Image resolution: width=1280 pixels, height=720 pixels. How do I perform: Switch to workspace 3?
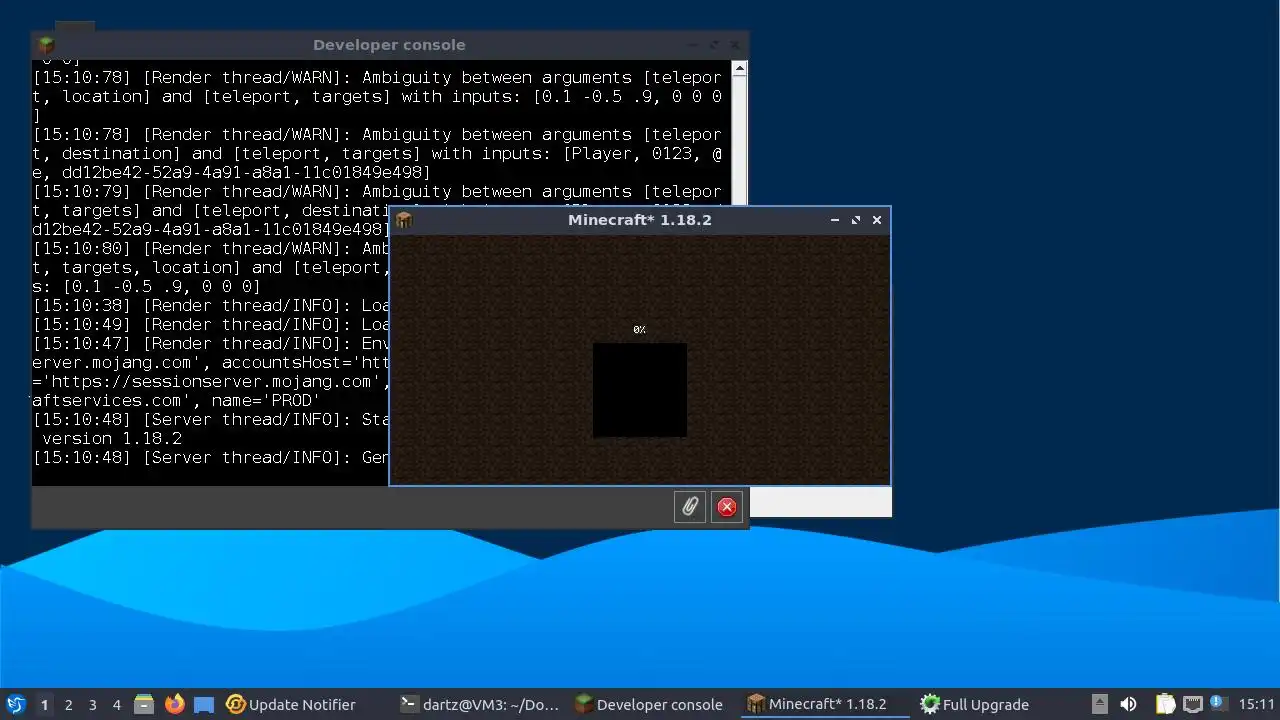click(x=92, y=704)
